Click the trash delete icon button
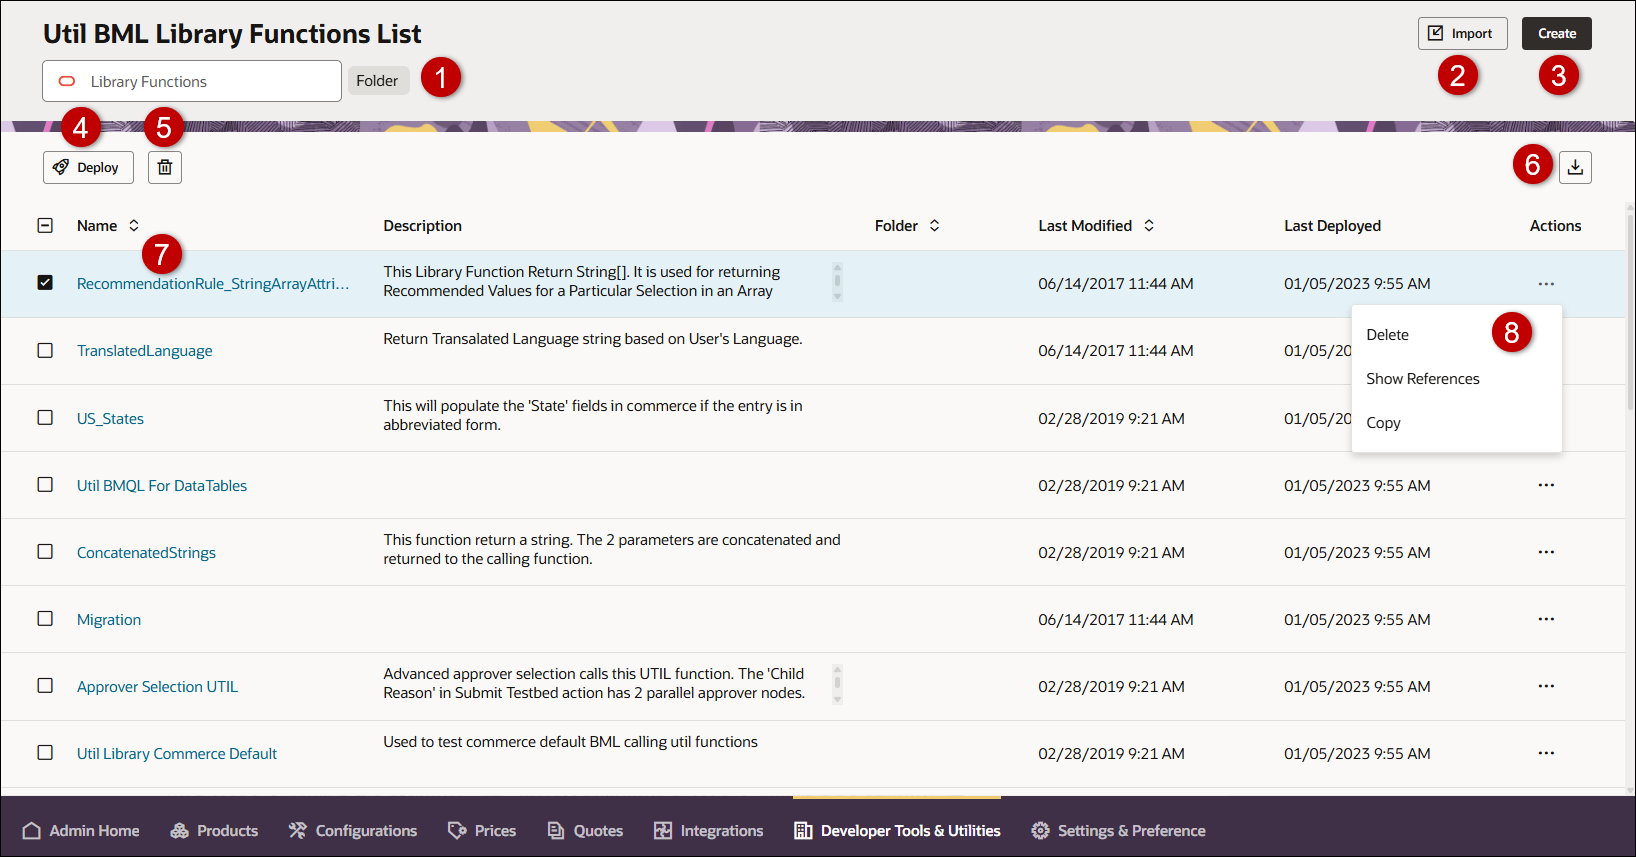Screen dimensions: 1636x857 (x=165, y=167)
